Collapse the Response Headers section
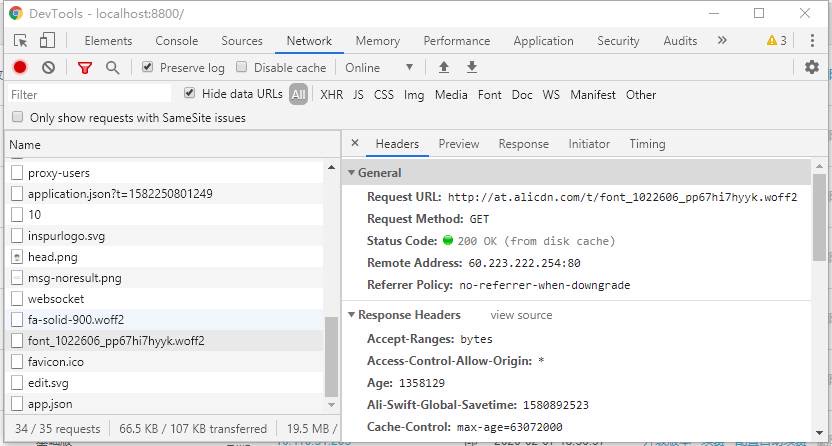Viewport: 832px width, 446px height. pyautogui.click(x=404, y=315)
